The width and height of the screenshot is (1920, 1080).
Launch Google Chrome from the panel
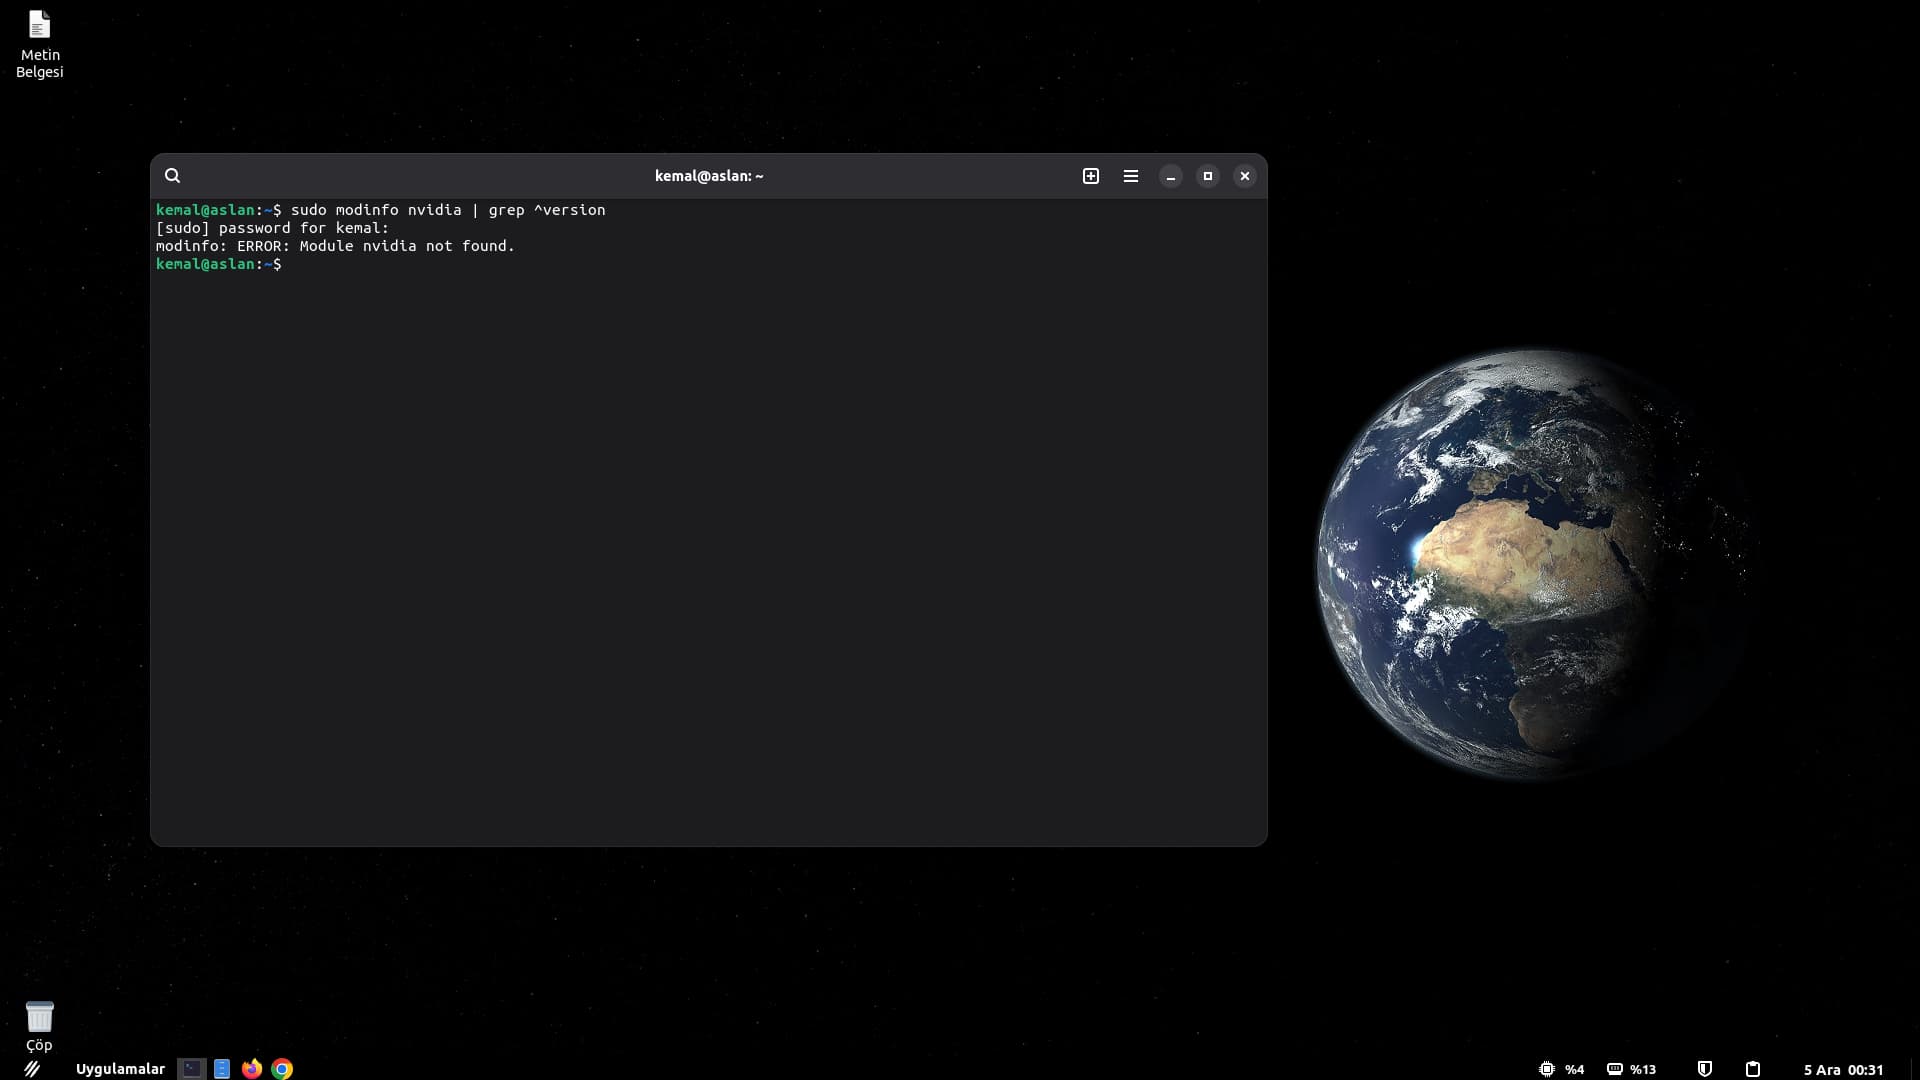pos(282,1069)
